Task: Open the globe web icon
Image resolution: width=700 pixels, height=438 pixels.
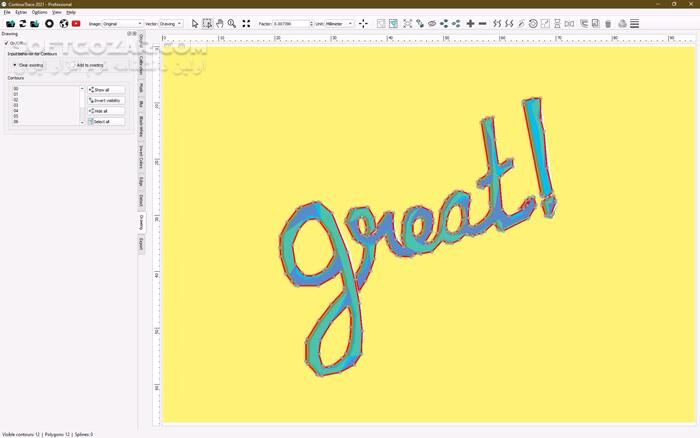Action: (x=64, y=23)
